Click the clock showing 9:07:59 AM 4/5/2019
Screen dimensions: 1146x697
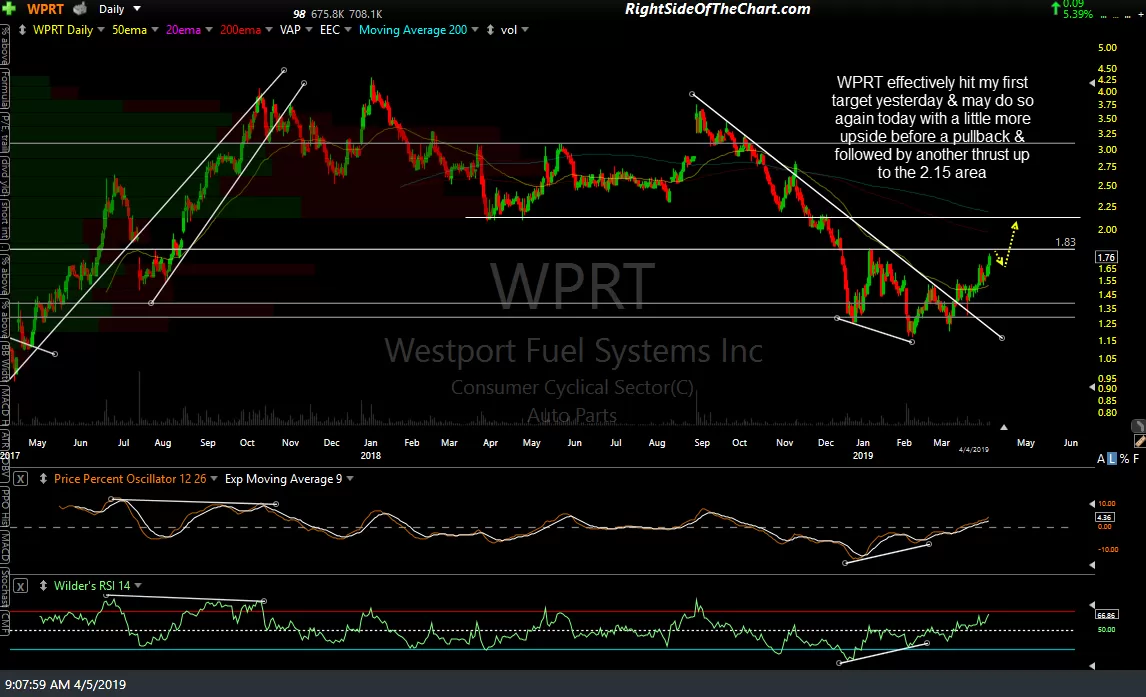66,685
